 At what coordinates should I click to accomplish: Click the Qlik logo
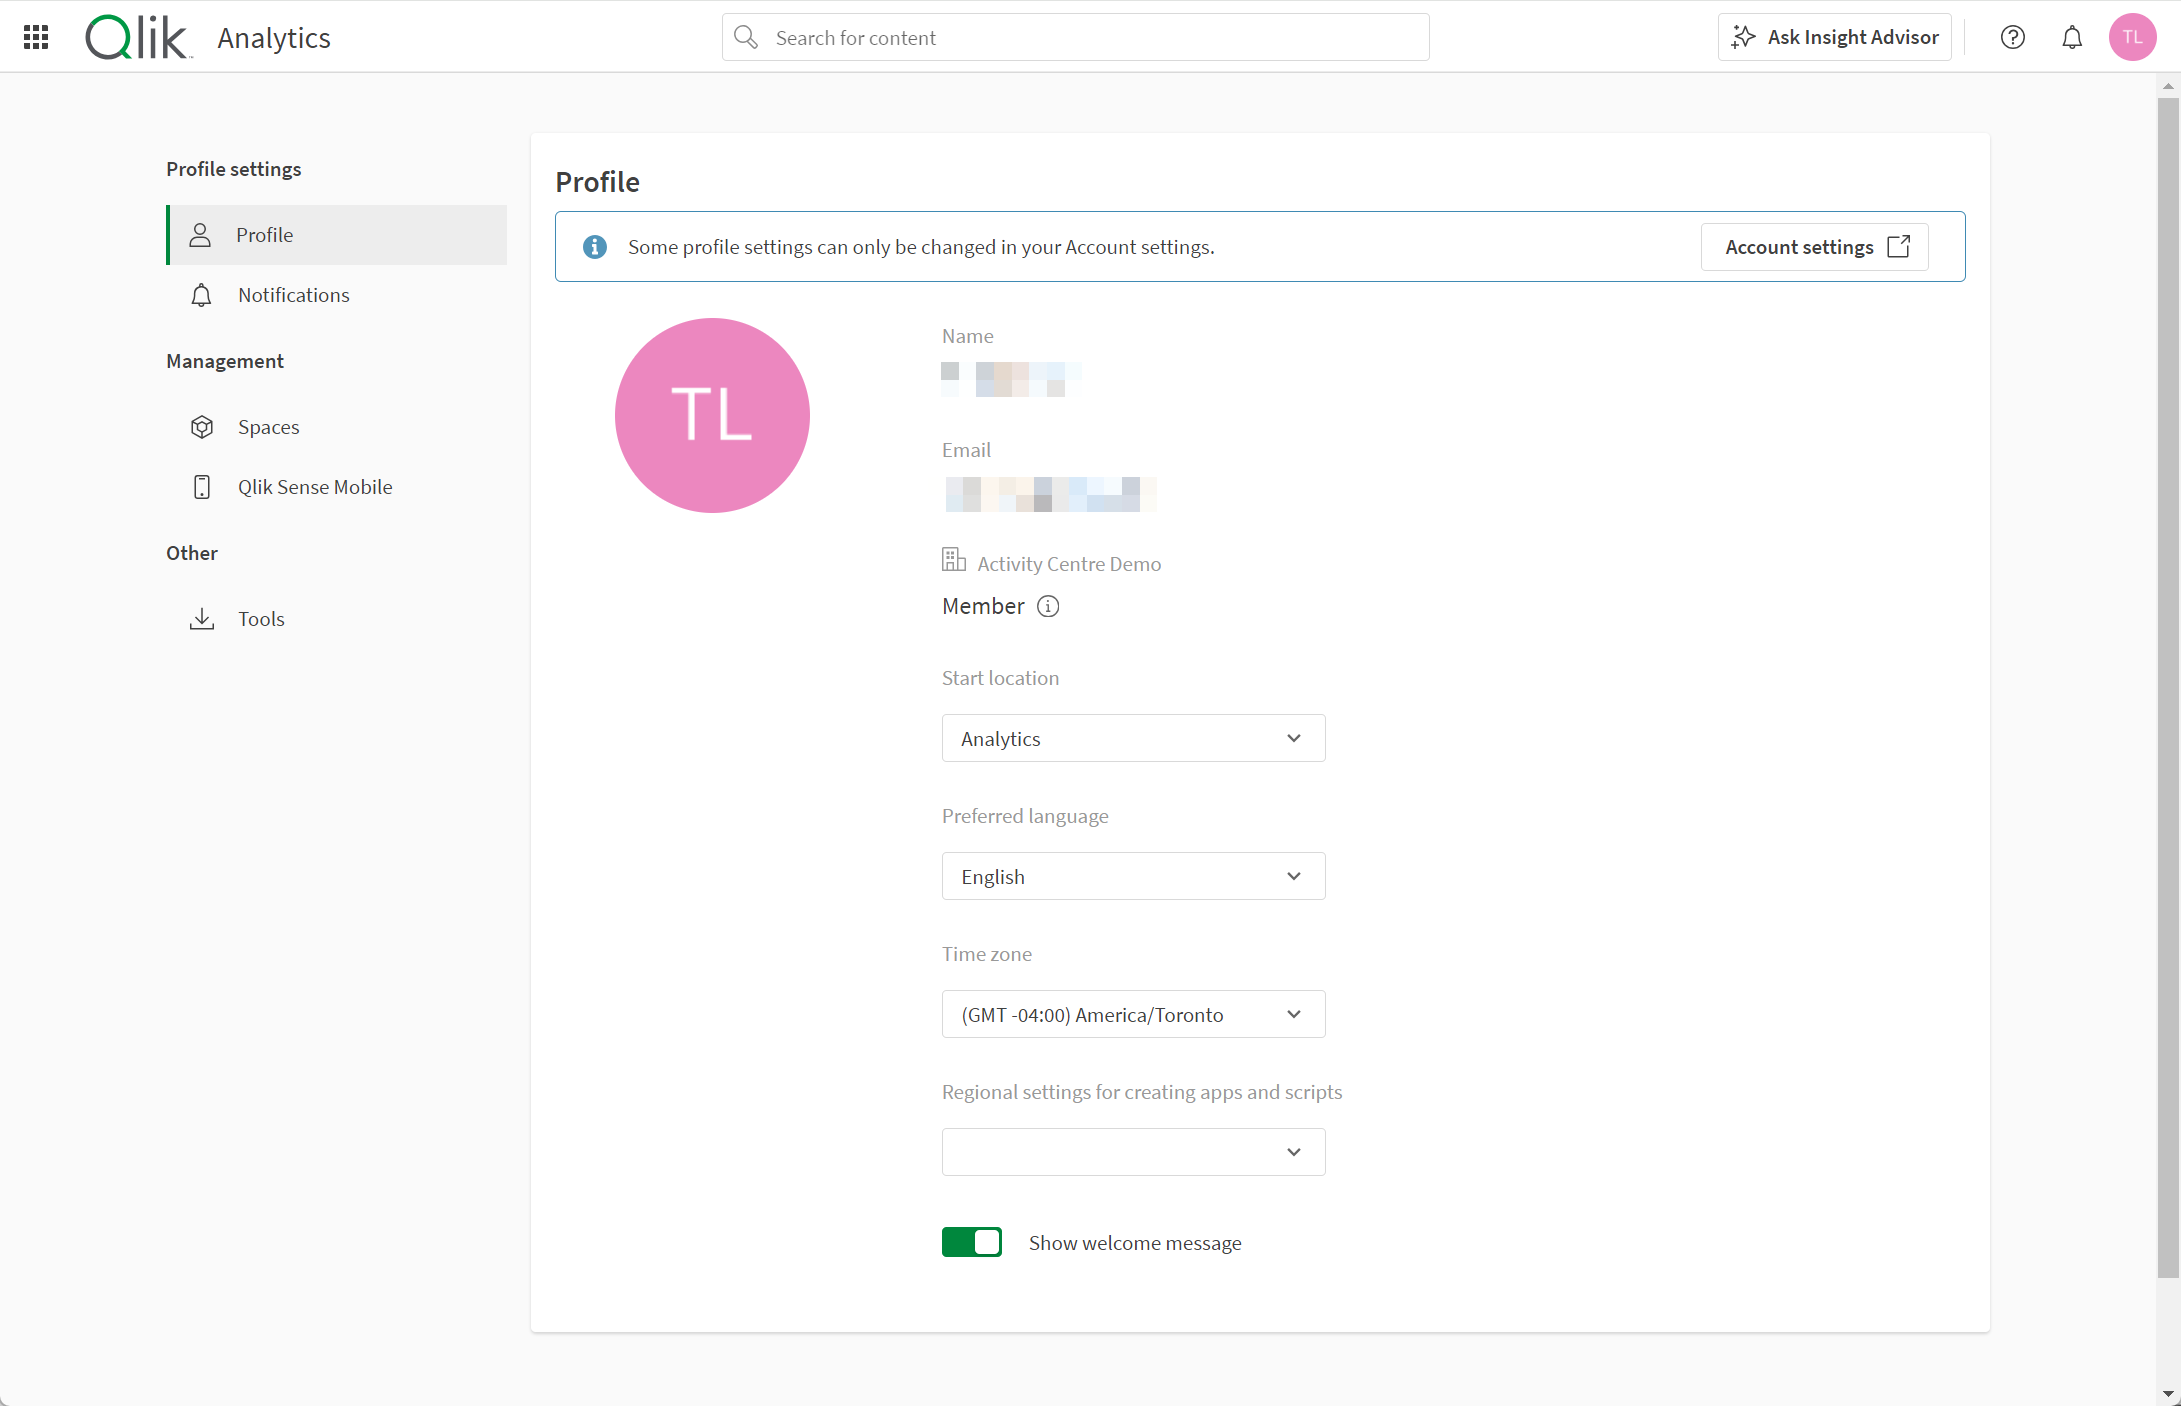click(x=138, y=37)
